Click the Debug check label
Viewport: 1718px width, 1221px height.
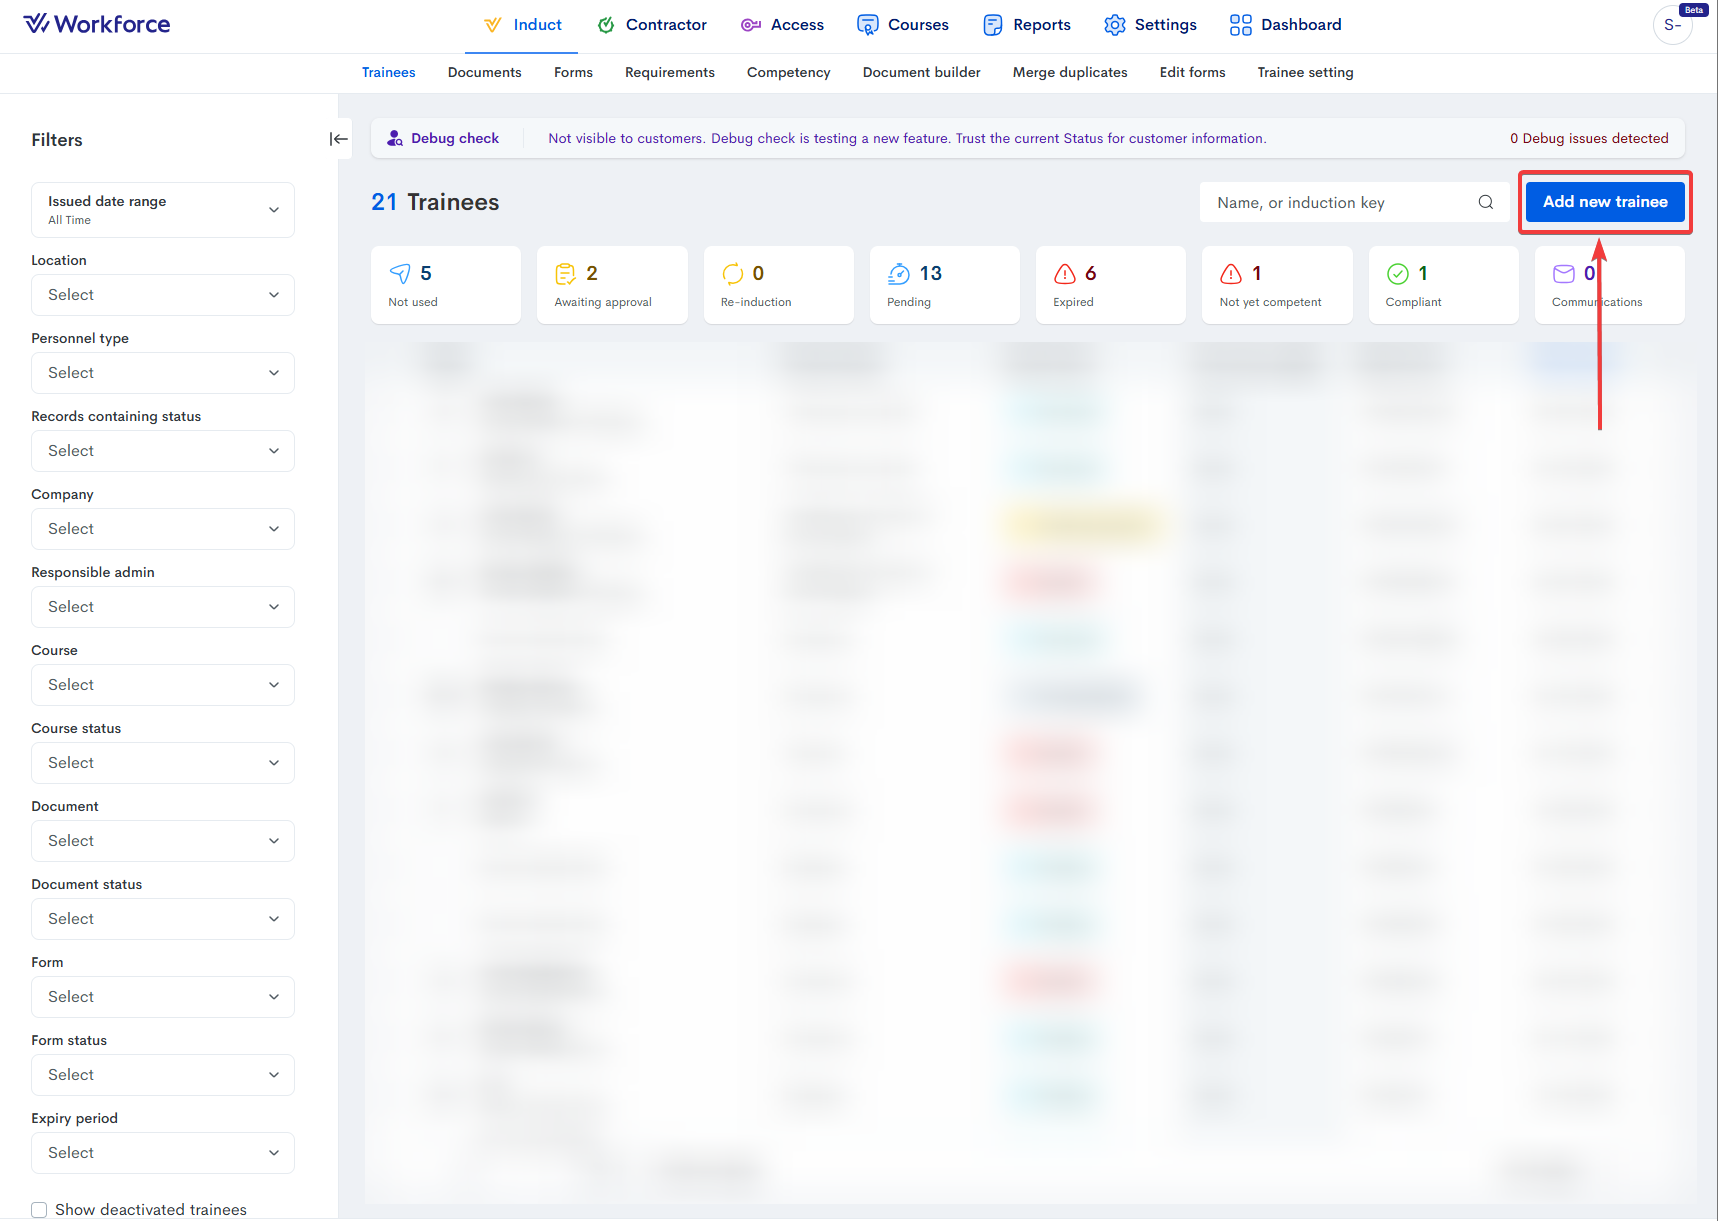click(454, 138)
